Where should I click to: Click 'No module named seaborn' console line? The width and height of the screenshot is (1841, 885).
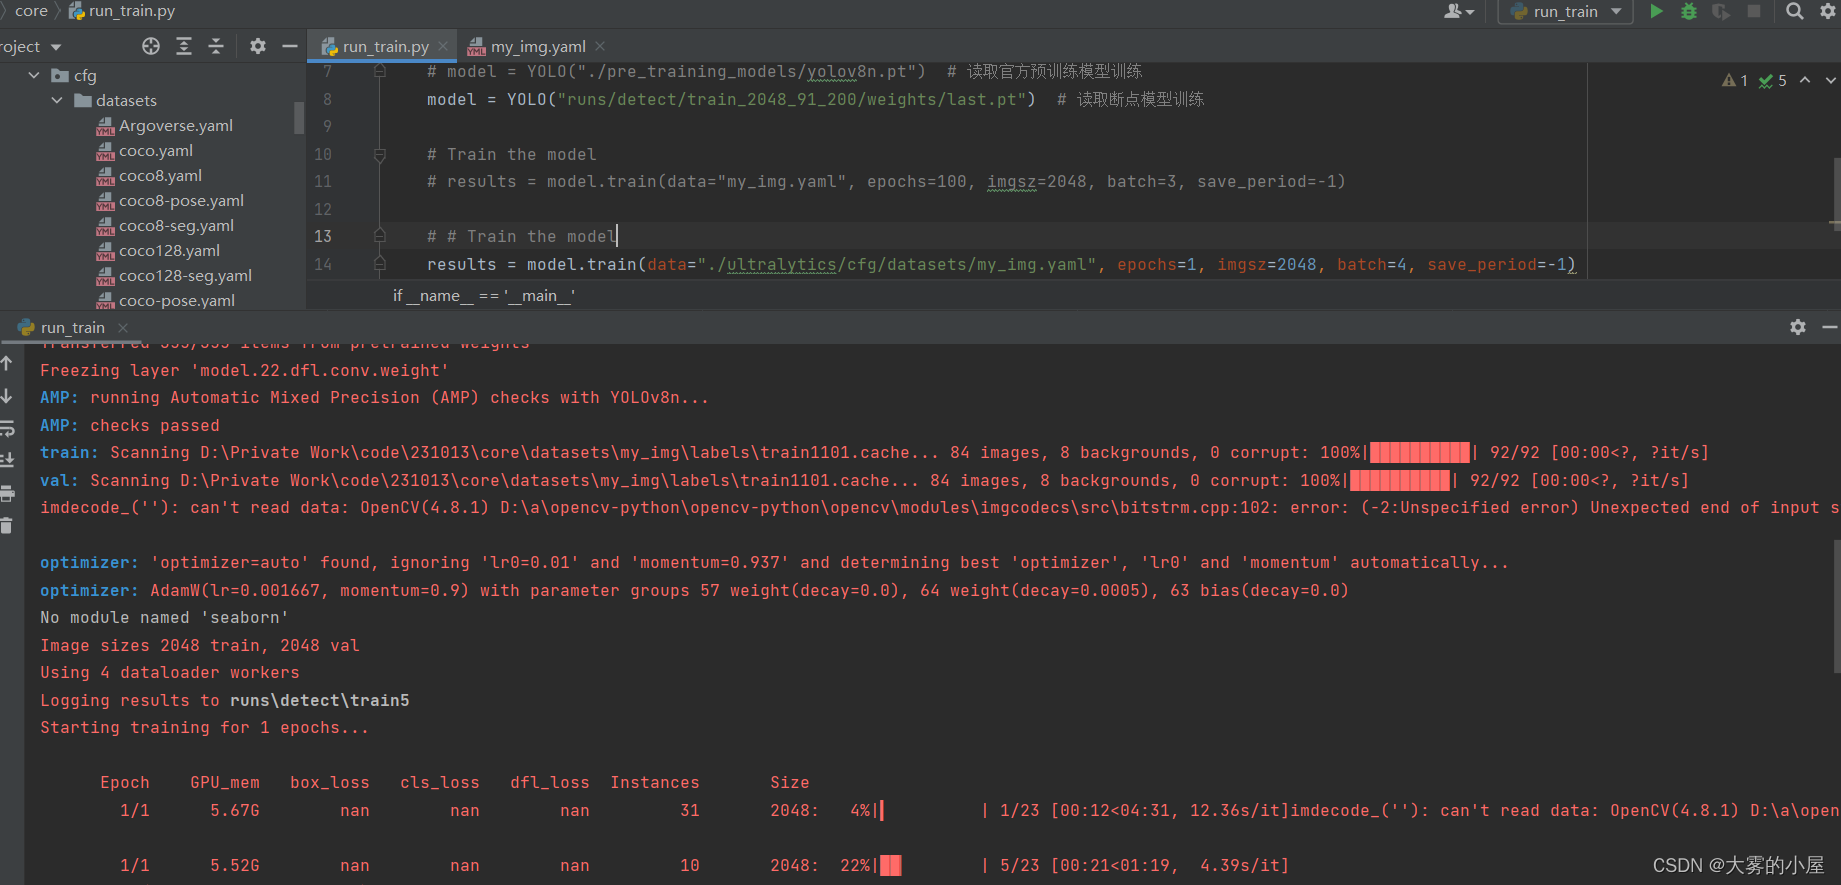point(164,618)
